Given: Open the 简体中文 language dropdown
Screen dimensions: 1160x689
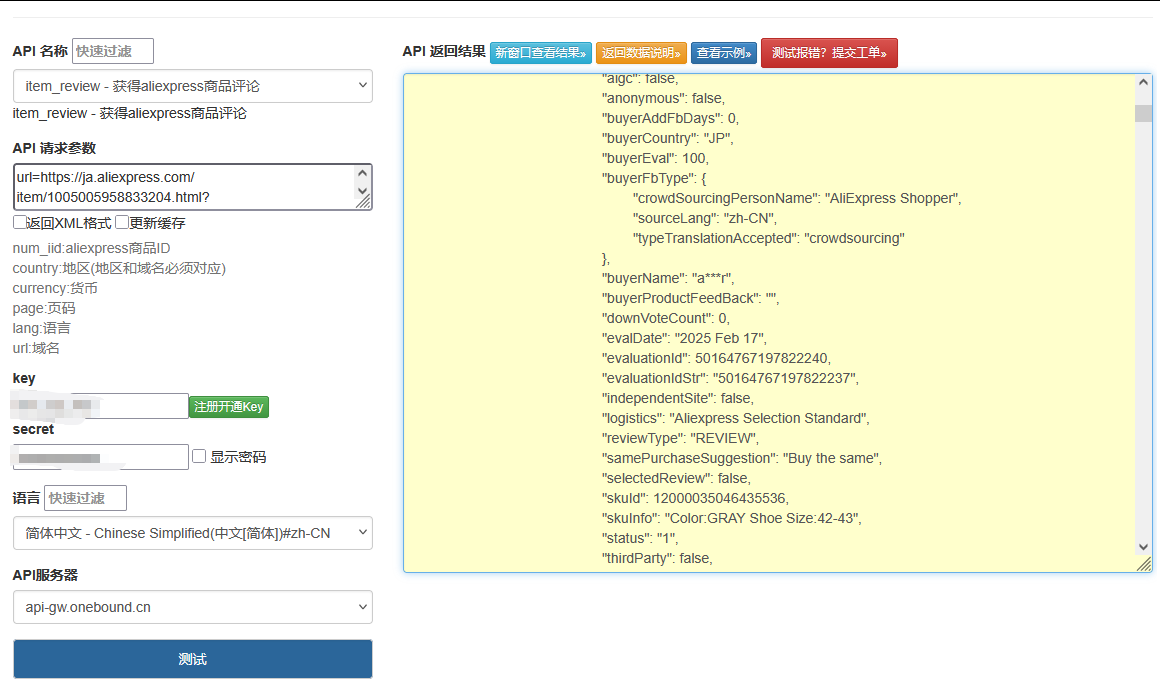Looking at the screenshot, I should tap(192, 533).
